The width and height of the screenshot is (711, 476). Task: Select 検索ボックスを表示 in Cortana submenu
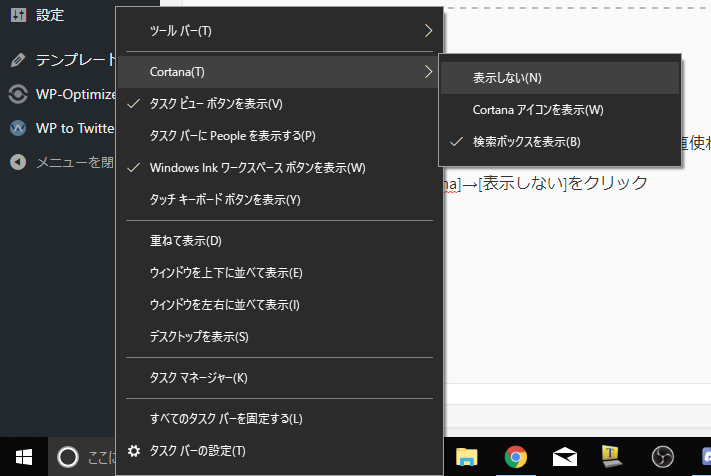[526, 142]
